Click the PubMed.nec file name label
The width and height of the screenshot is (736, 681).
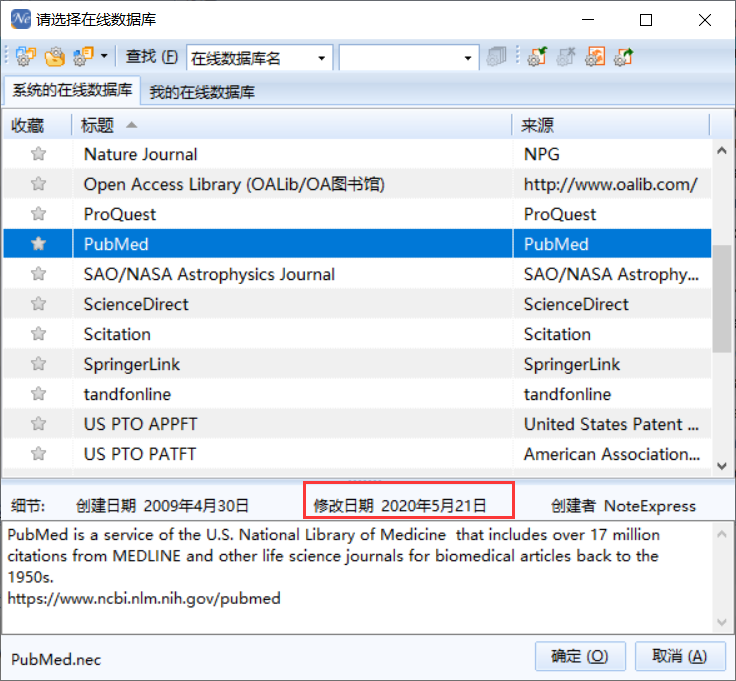(x=56, y=660)
